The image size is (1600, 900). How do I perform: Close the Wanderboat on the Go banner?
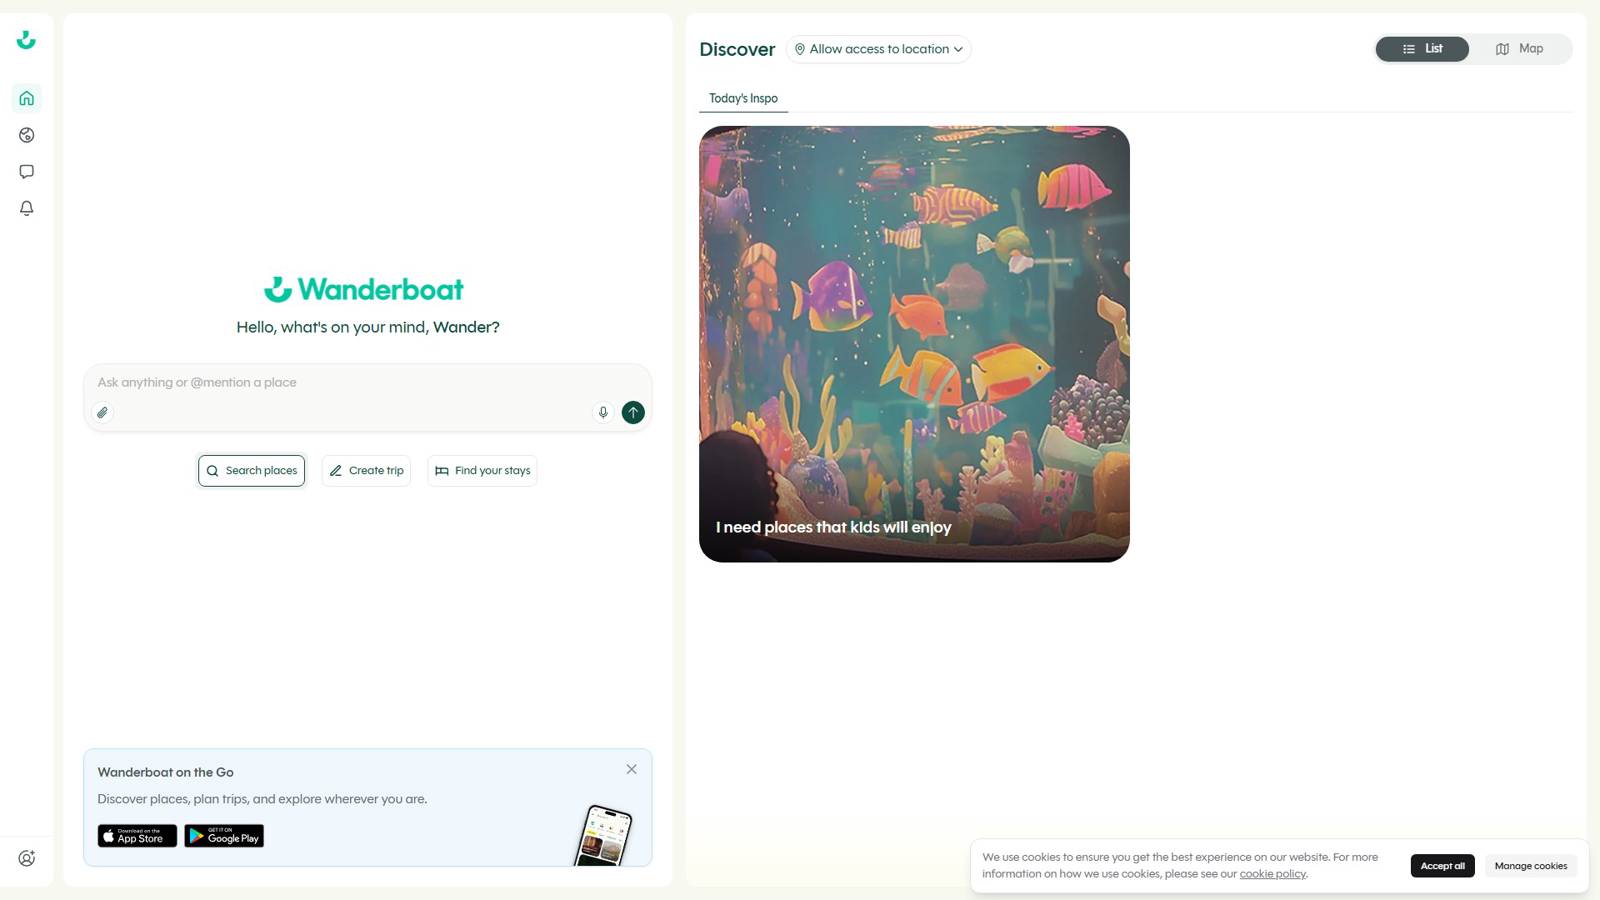pos(631,769)
